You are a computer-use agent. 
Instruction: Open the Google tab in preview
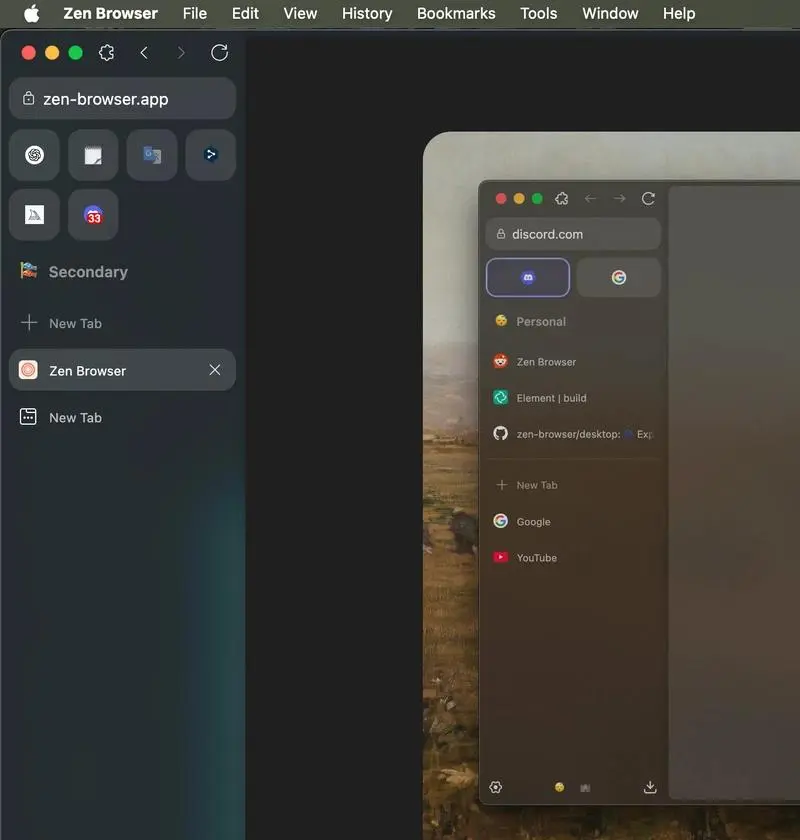[x=573, y=521]
